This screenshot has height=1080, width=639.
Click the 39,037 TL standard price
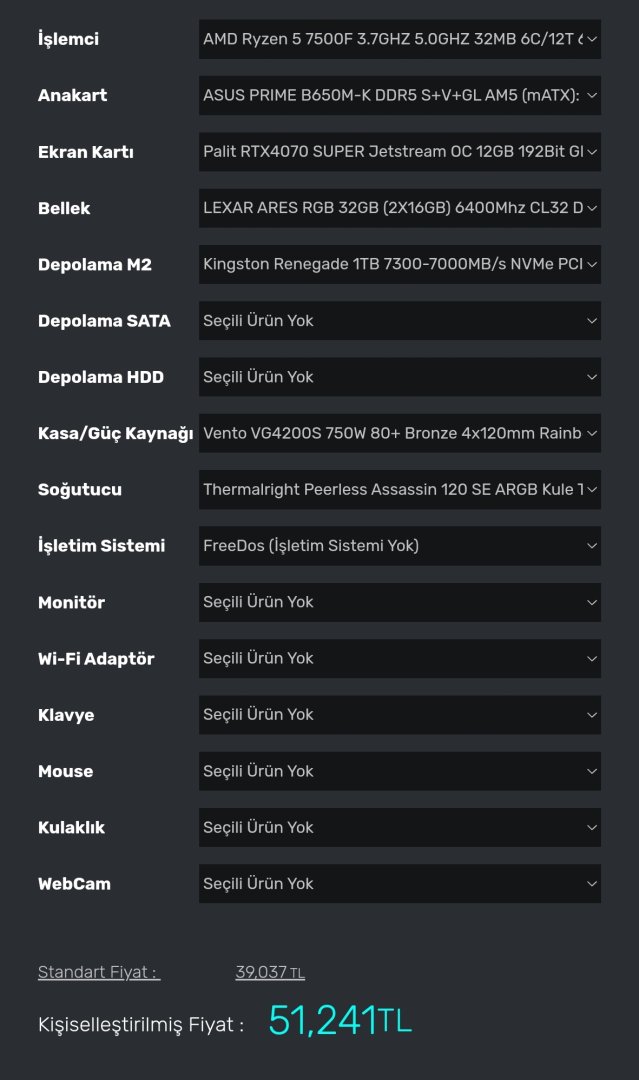point(270,972)
